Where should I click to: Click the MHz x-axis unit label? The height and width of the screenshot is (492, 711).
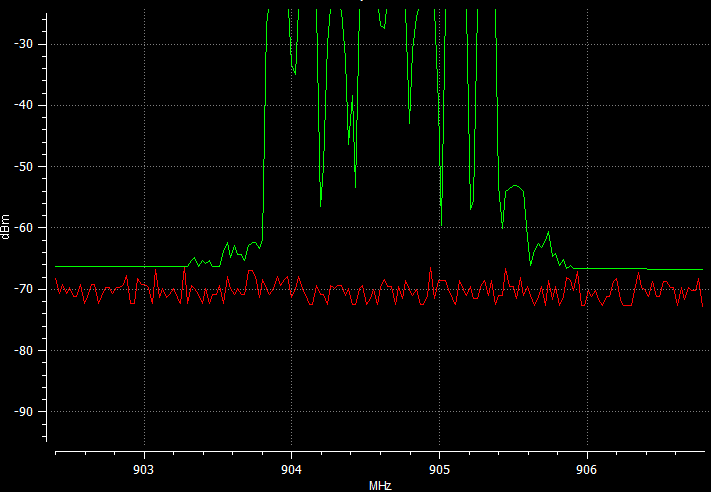(380, 487)
